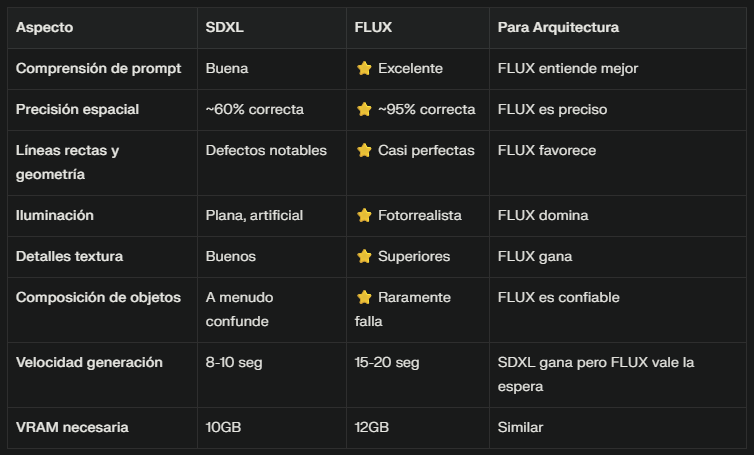Click the star icon beside Excelente

pyautogui.click(x=364, y=69)
